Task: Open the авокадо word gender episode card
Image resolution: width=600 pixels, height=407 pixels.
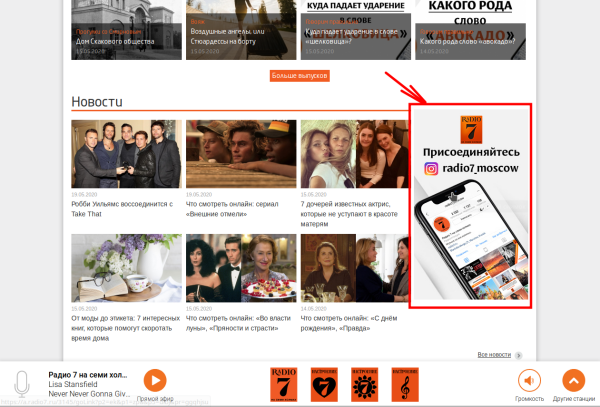Action: 471,30
